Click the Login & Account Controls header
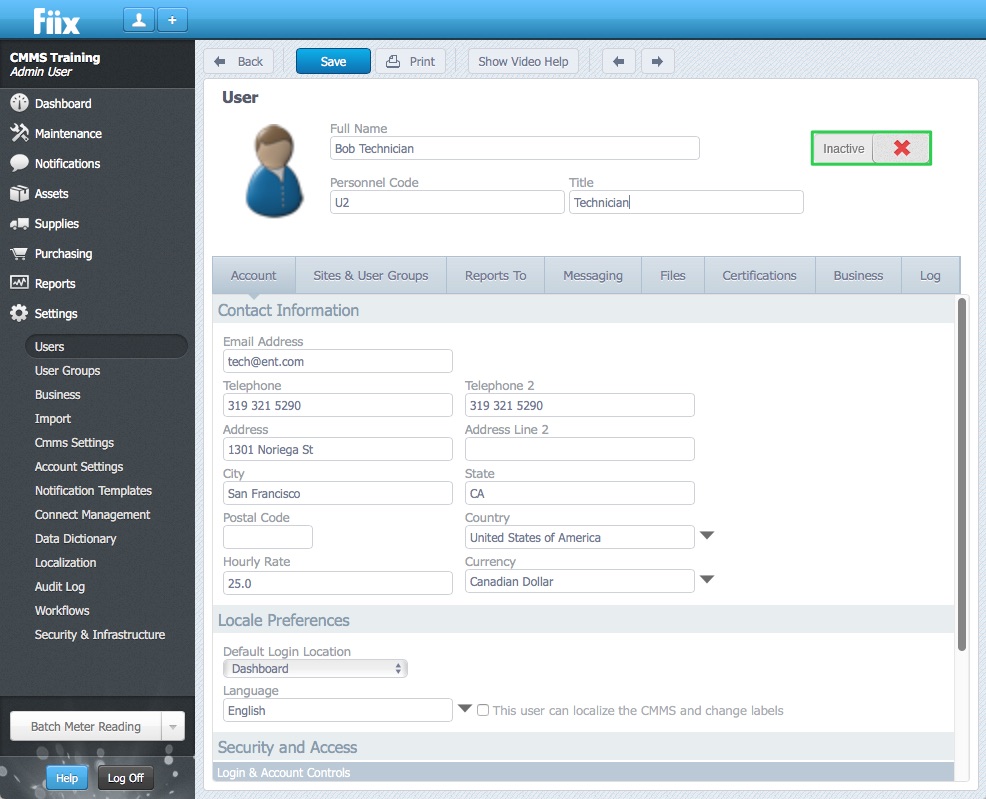Viewport: 986px width, 799px height. tap(584, 773)
